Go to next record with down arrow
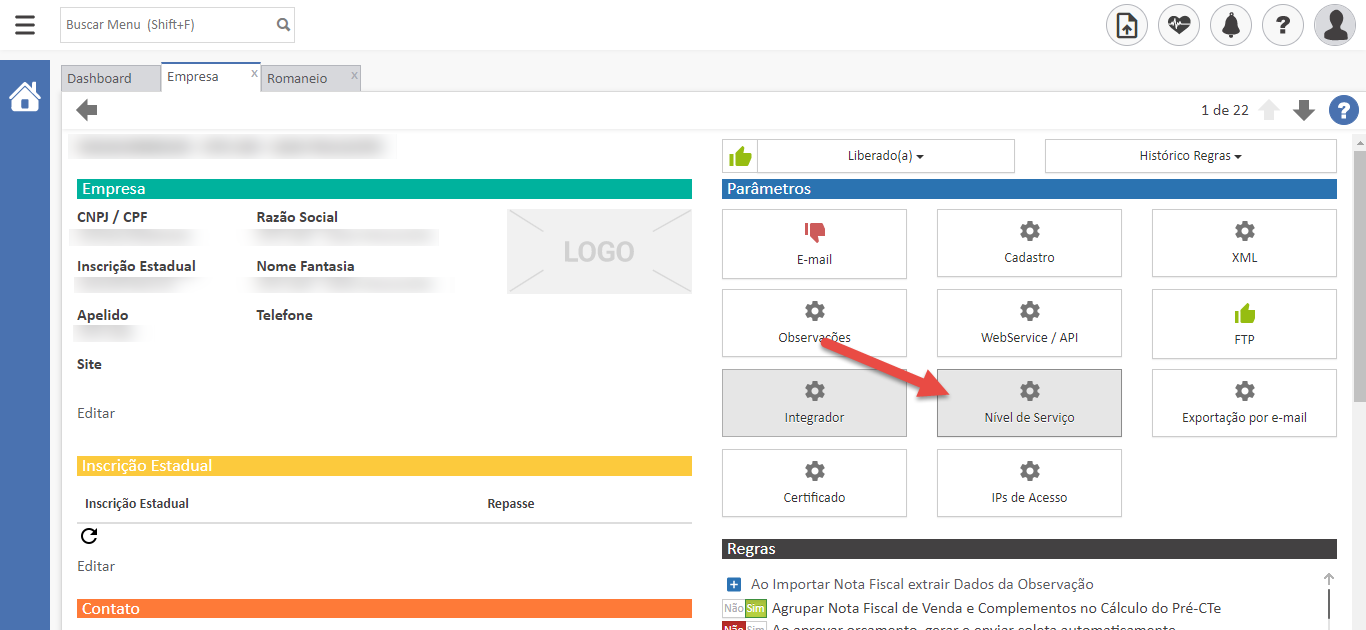The image size is (1366, 630). (1304, 110)
